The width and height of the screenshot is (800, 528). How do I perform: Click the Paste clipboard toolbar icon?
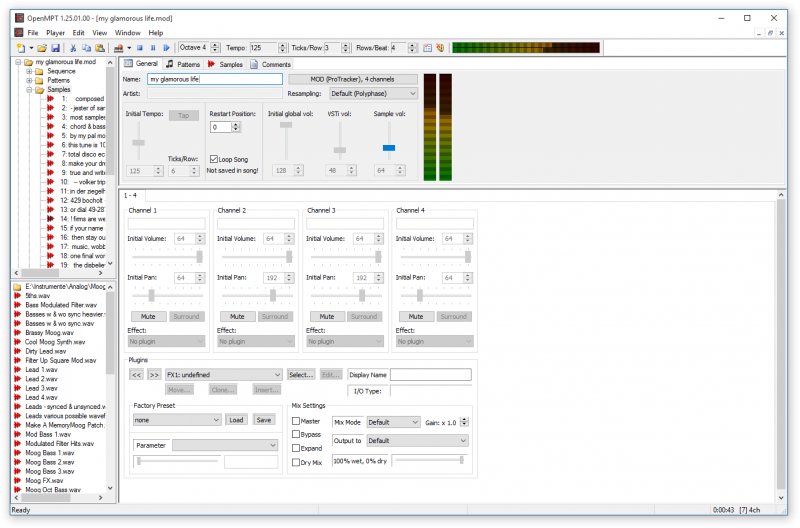100,48
